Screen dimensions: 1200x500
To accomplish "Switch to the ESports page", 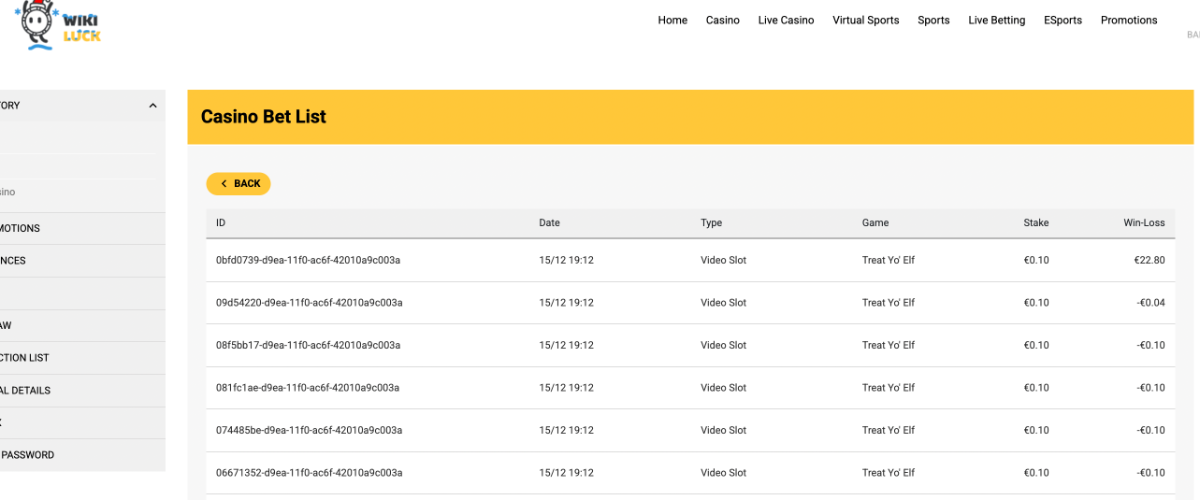I will pyautogui.click(x=1062, y=20).
